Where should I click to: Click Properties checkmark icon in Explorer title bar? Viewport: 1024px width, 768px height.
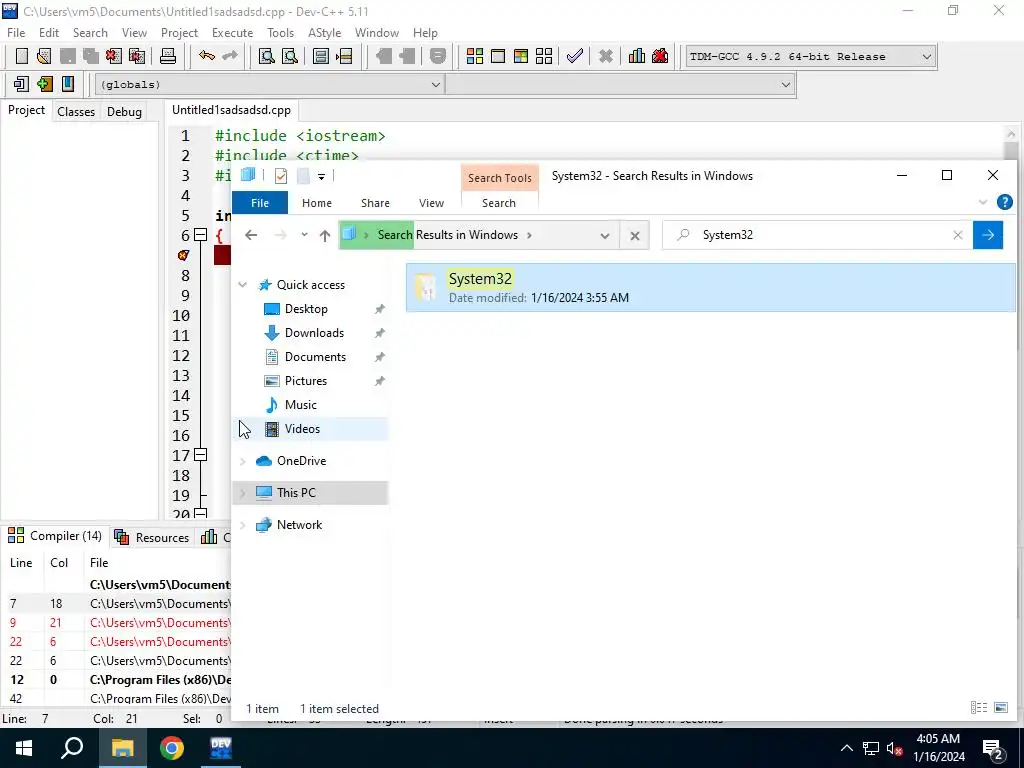pos(281,176)
